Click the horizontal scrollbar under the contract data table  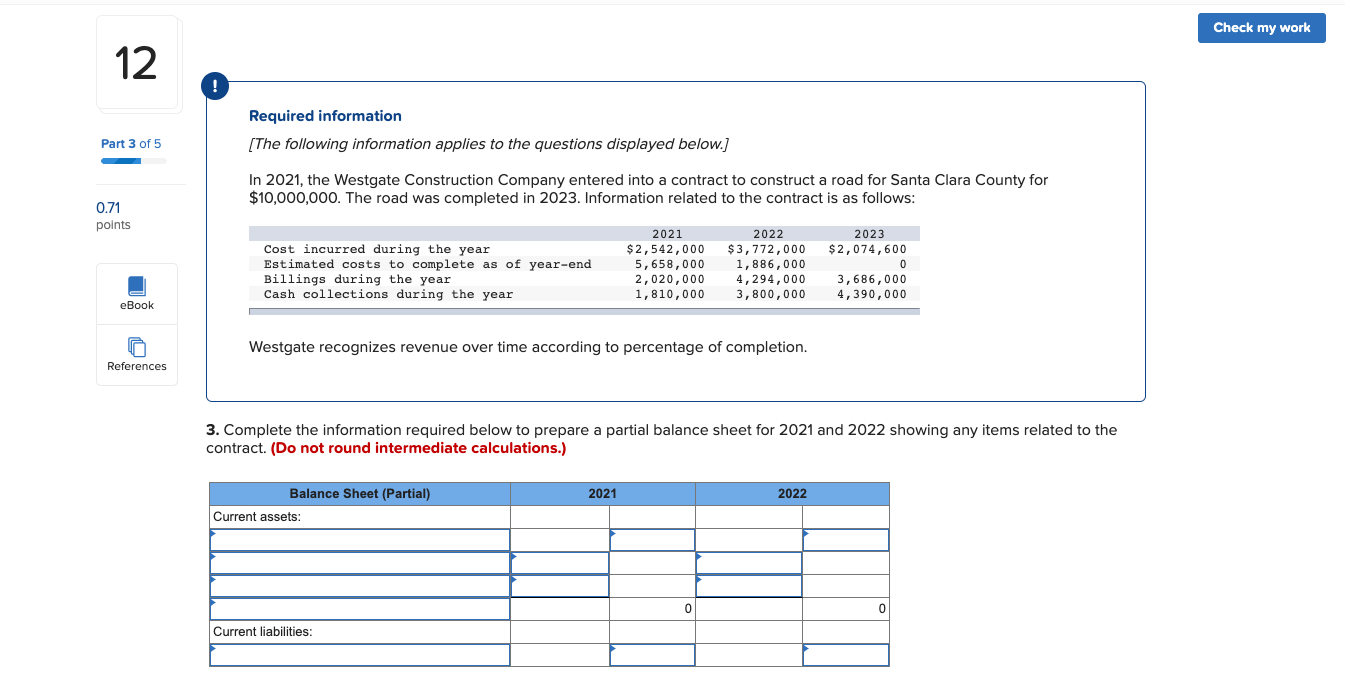click(x=584, y=312)
